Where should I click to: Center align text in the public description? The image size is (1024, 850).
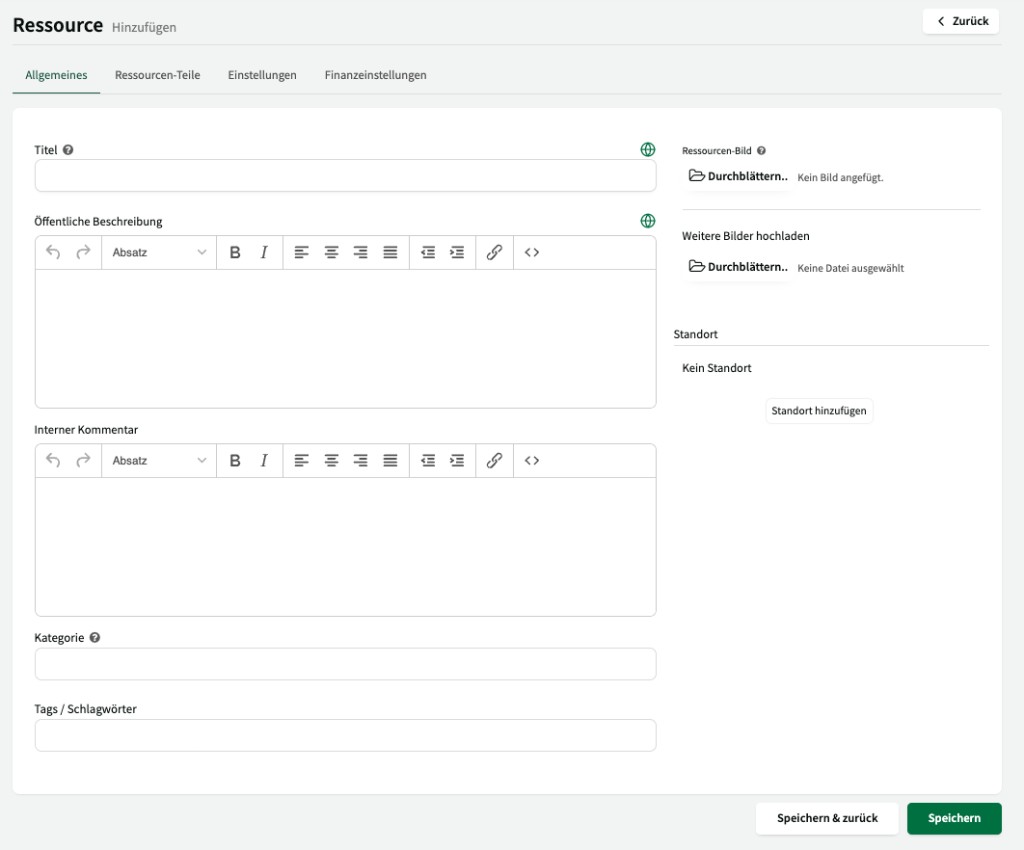point(332,252)
